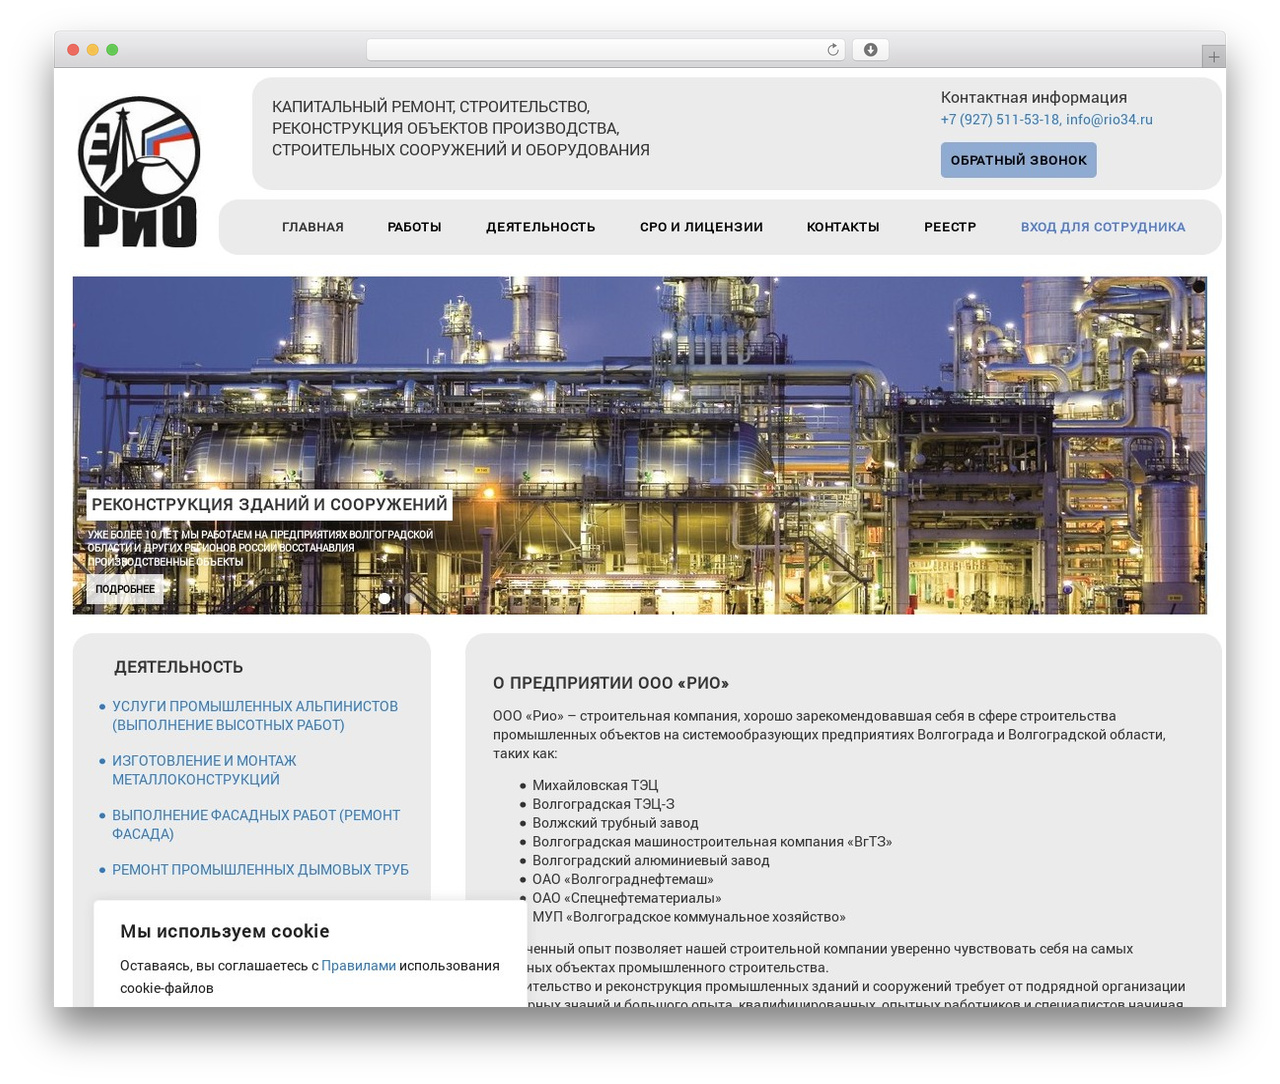Open ВЫПОЛНЕНИЕ ФАСАДНЫХ РАБОТ link
This screenshot has height=1084, width=1280.
pyautogui.click(x=256, y=824)
